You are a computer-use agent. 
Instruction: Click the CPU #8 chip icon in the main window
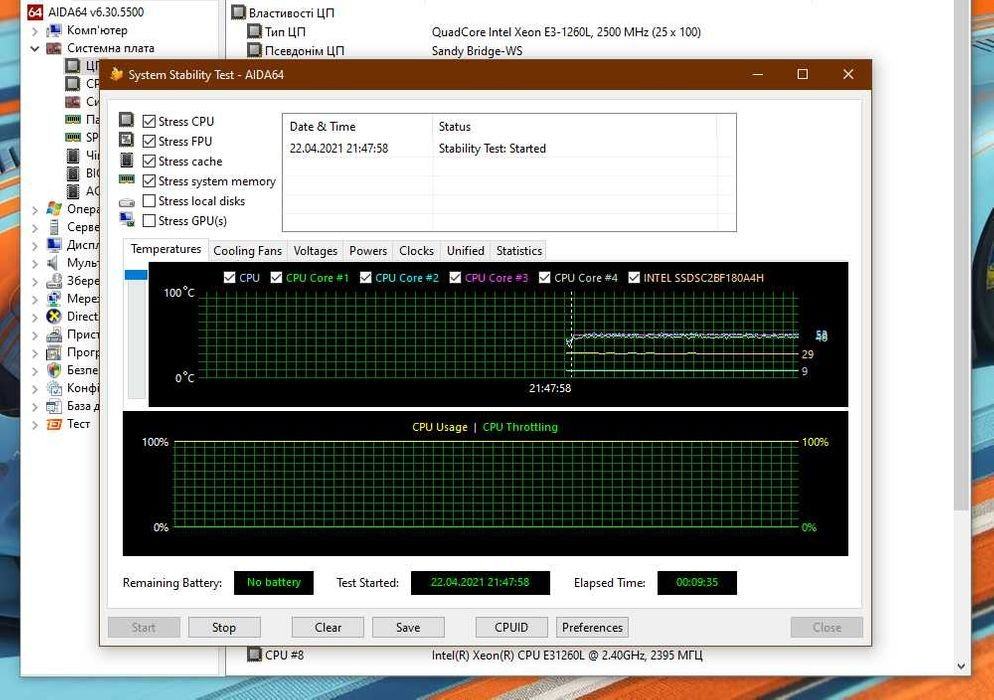pyautogui.click(x=254, y=654)
